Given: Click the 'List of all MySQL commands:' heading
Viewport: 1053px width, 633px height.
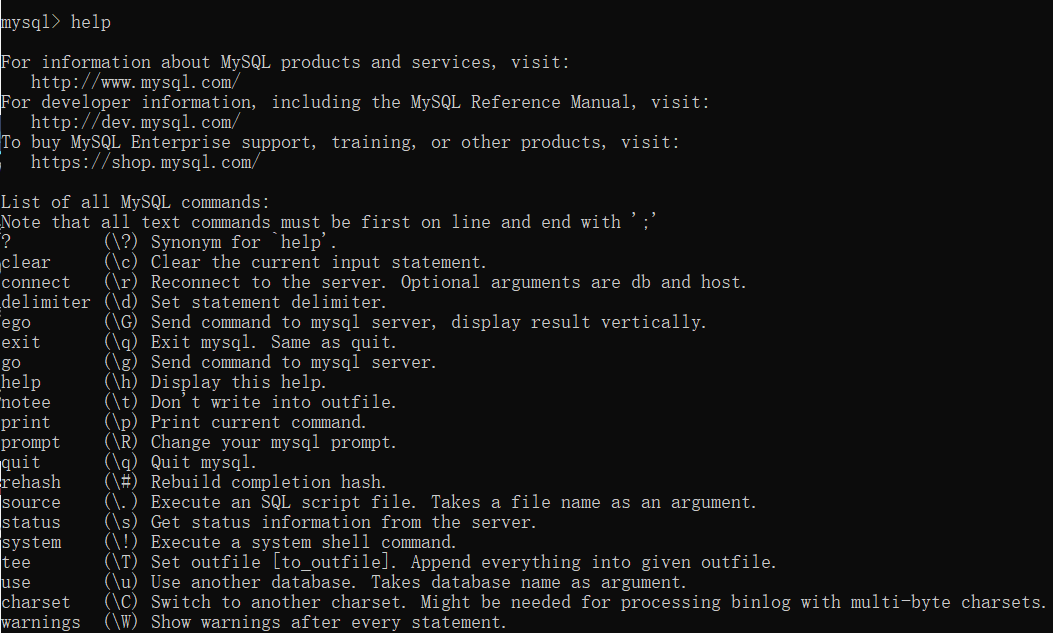Looking at the screenshot, I should (x=135, y=202).
